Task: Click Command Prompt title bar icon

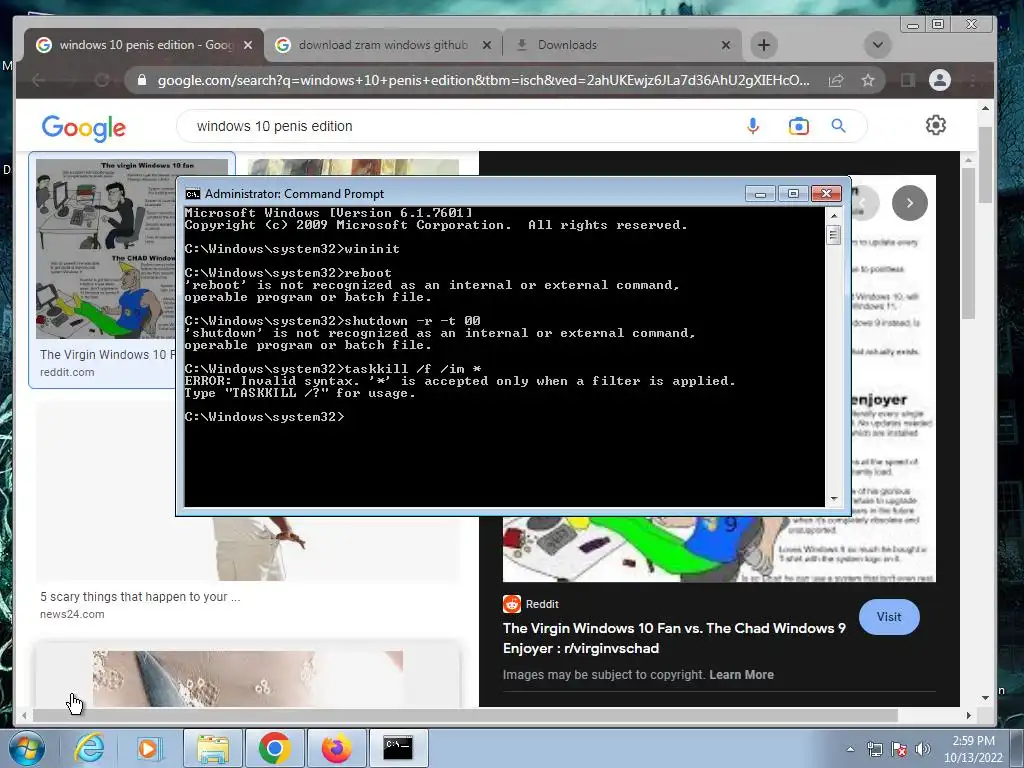Action: point(193,194)
